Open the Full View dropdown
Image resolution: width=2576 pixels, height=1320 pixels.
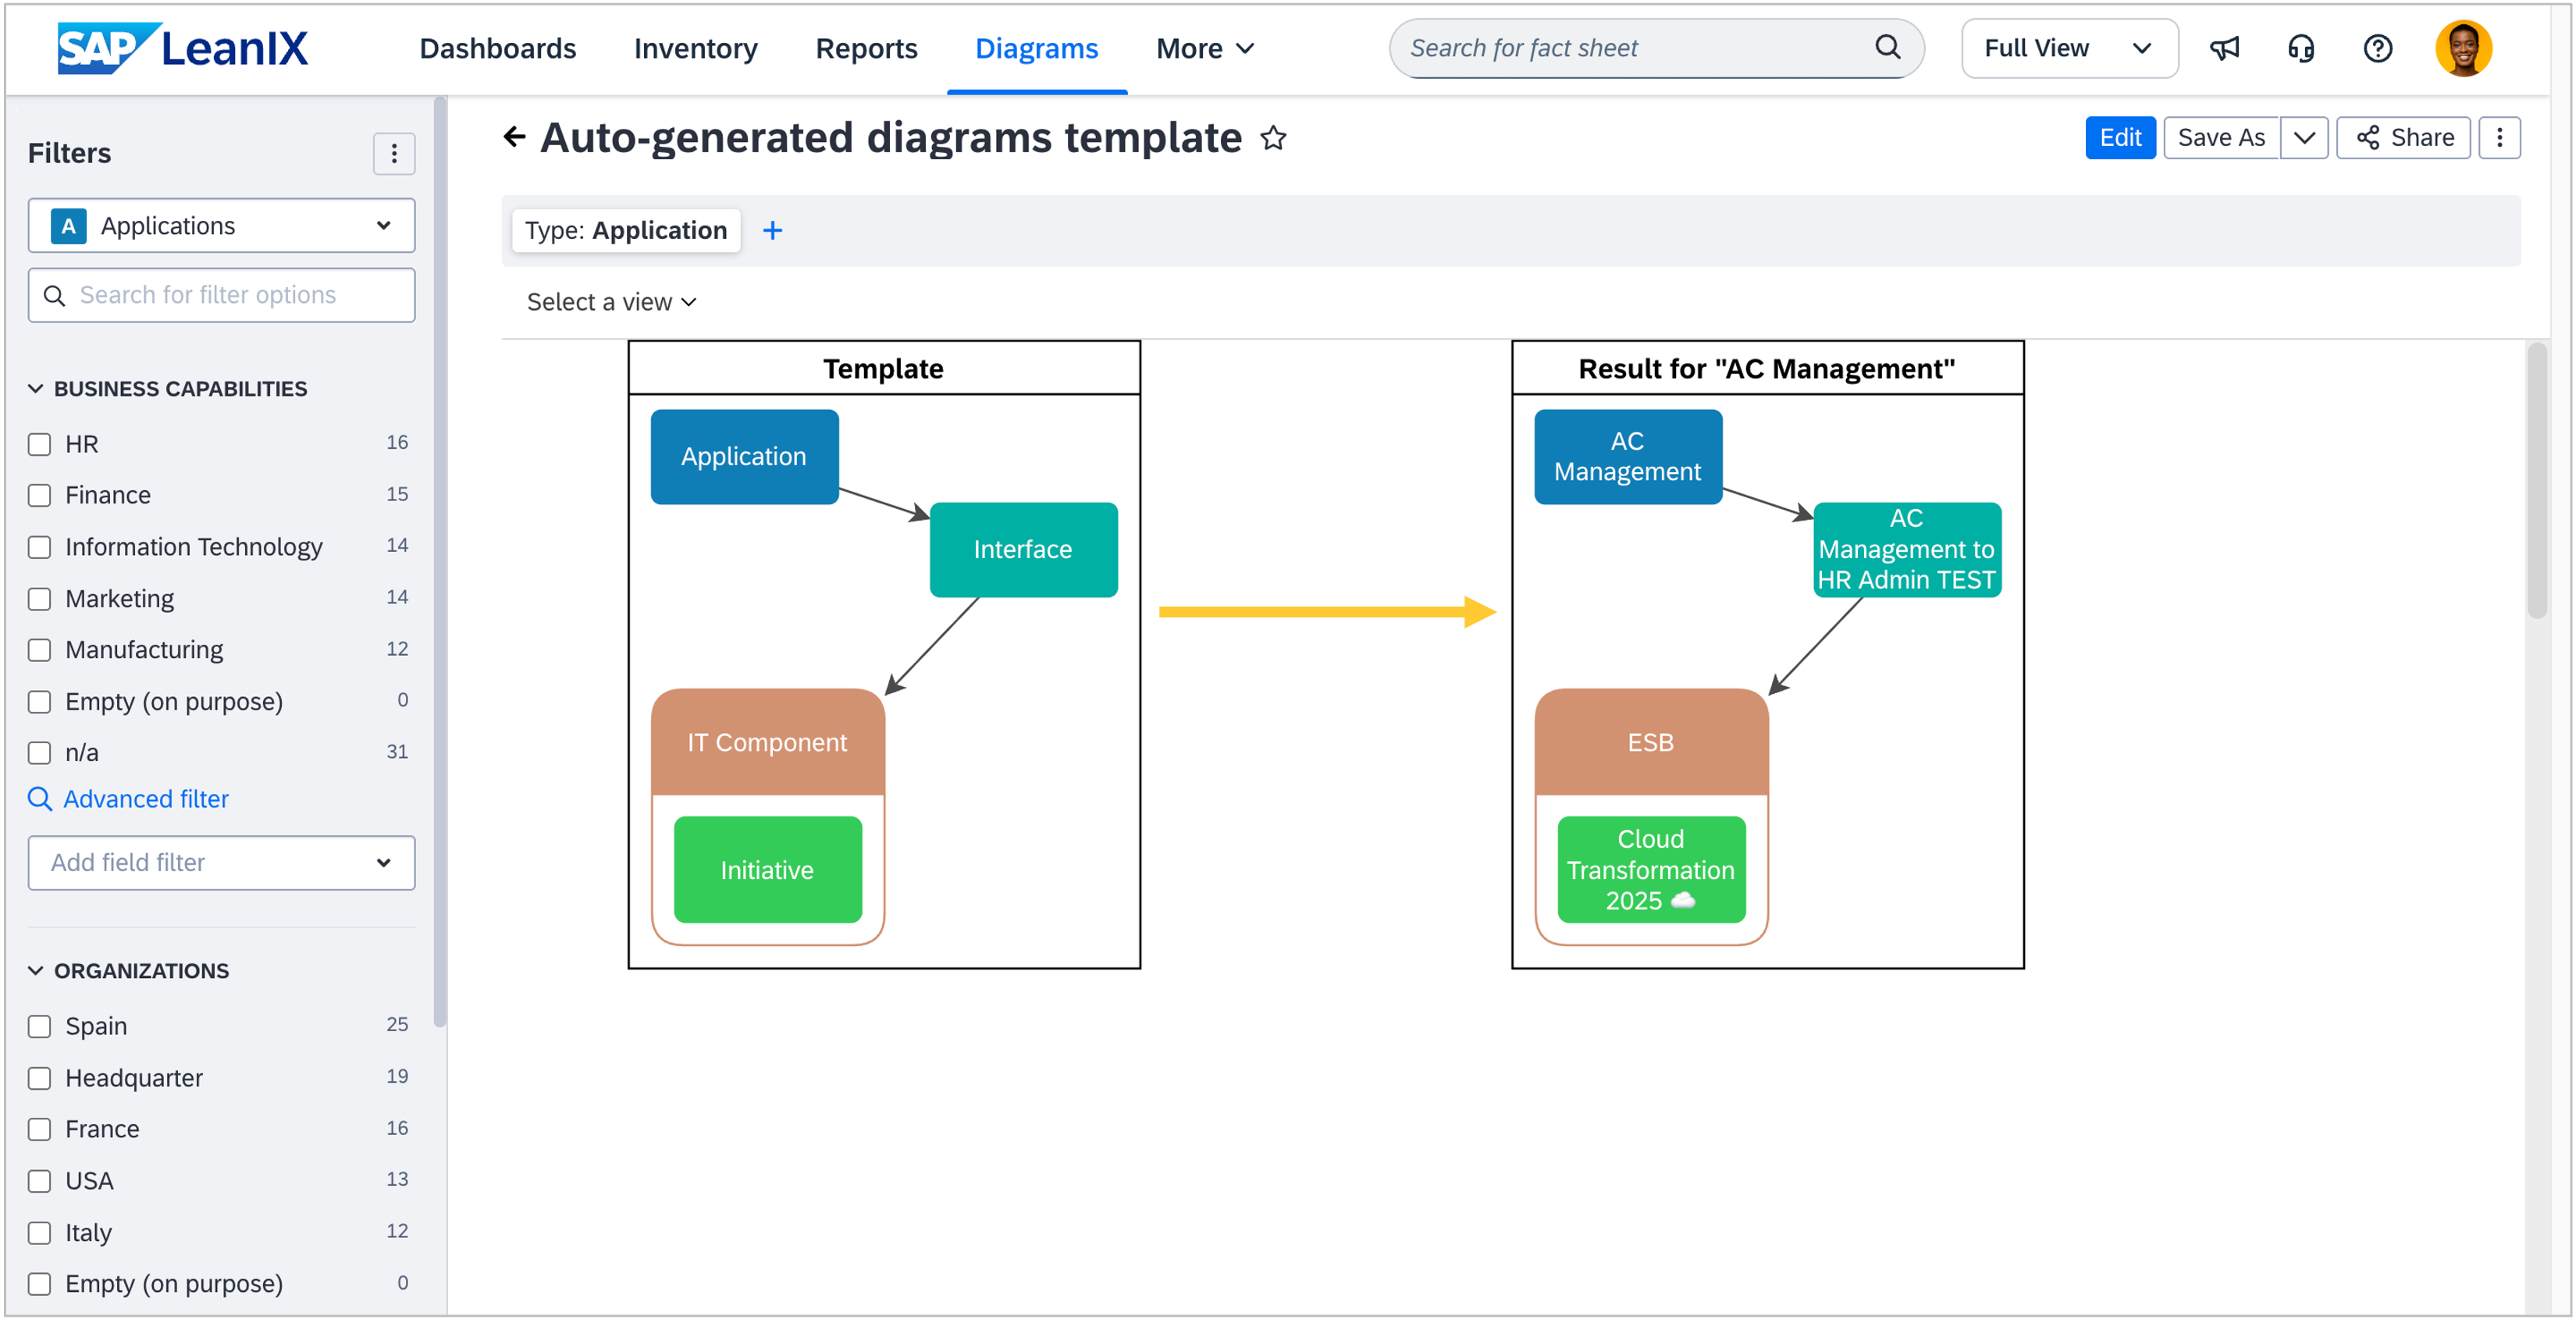click(x=2068, y=48)
